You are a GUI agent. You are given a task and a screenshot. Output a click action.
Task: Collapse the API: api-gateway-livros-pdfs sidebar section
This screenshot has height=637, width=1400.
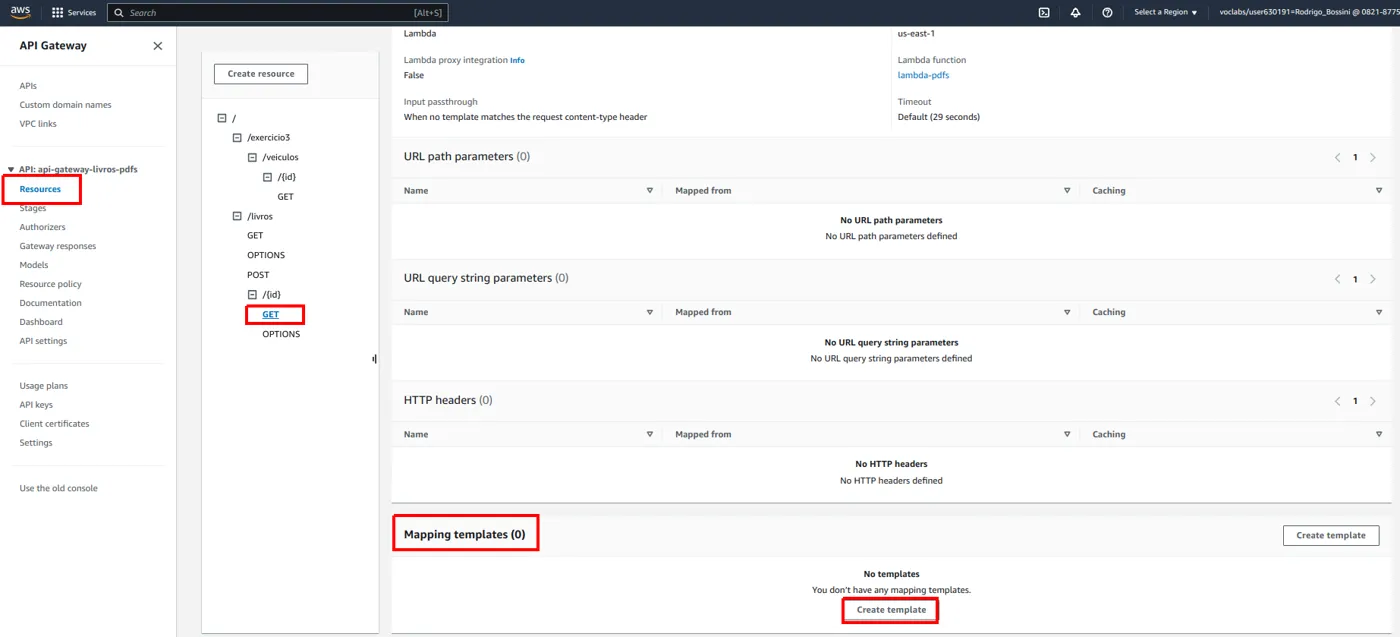11,170
